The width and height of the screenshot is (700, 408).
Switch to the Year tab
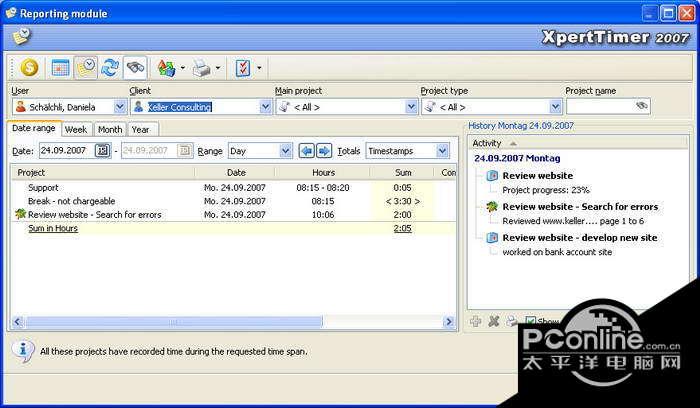pos(141,129)
